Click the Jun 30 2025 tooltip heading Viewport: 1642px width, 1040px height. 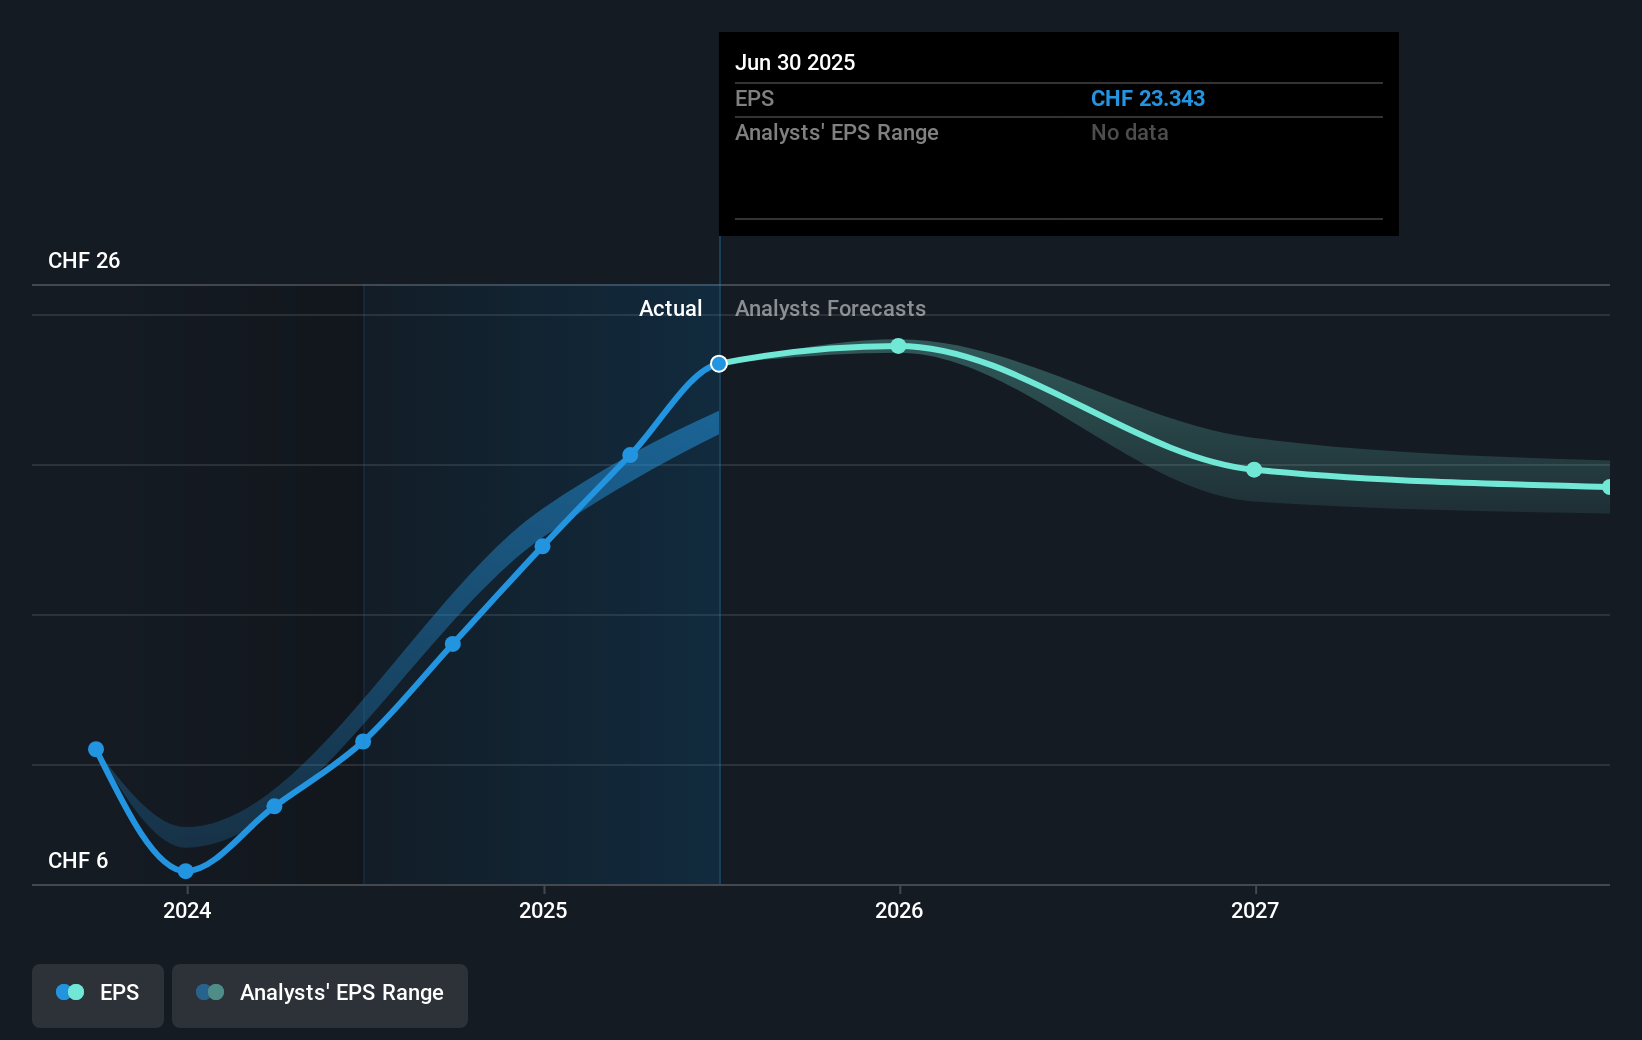point(795,62)
